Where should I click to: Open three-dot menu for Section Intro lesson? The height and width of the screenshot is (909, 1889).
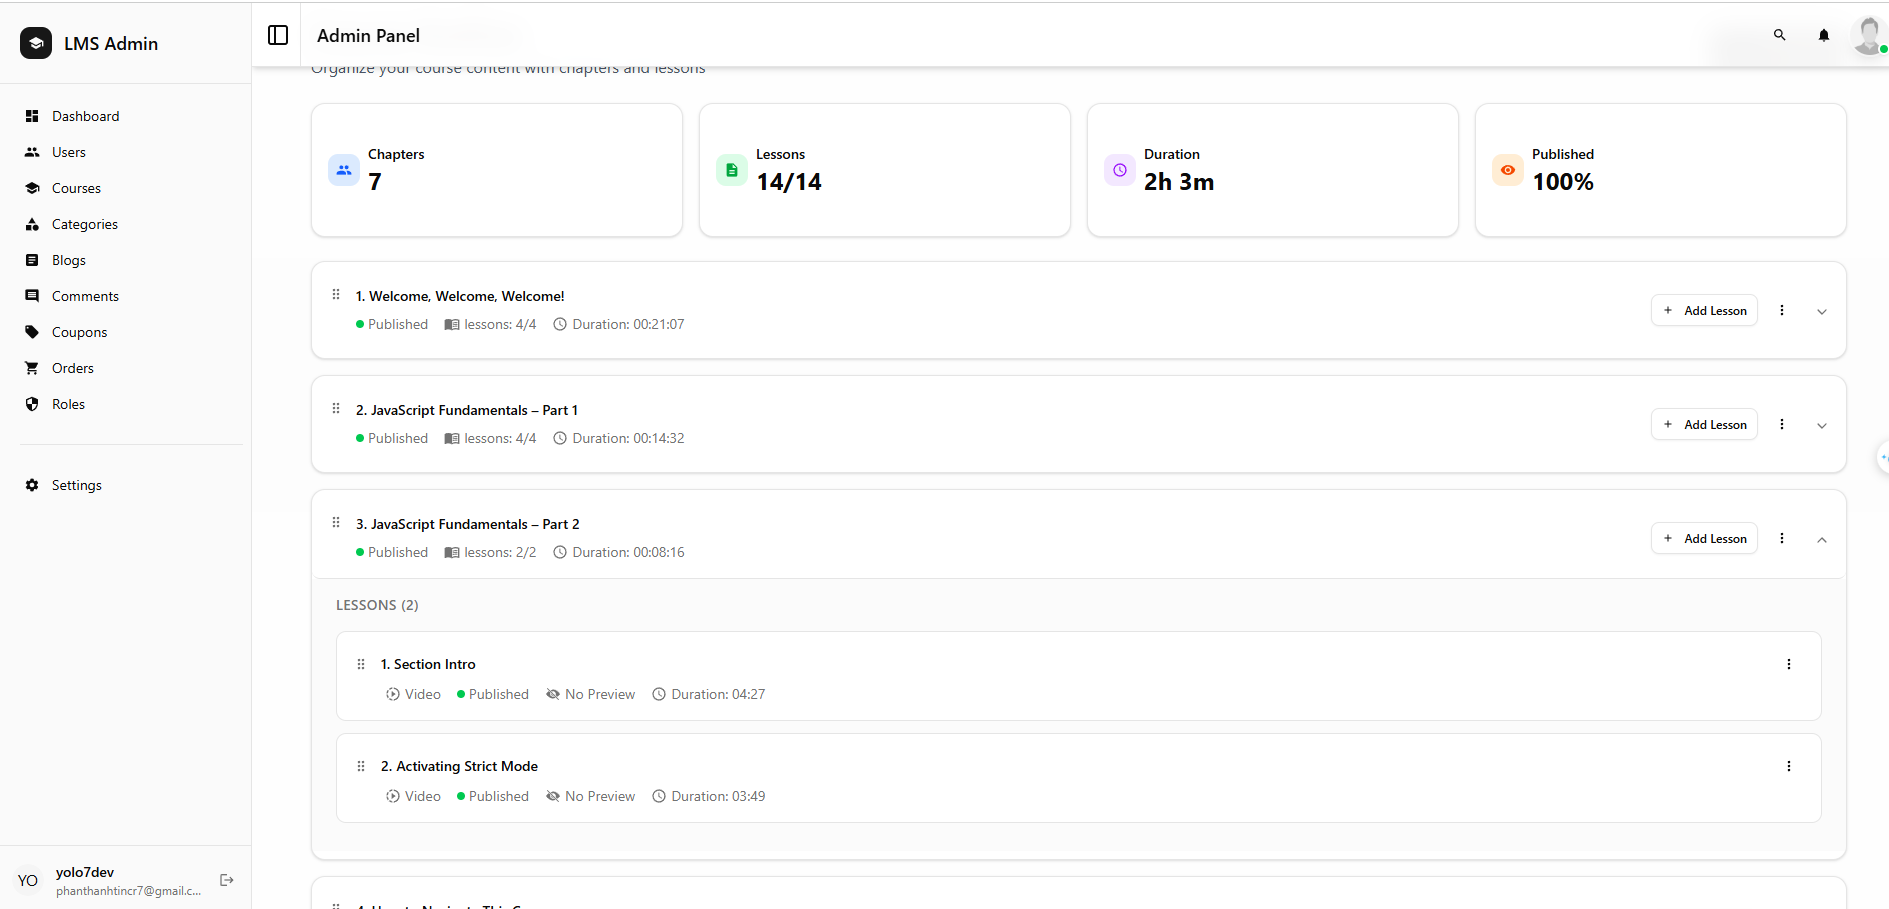pyautogui.click(x=1788, y=664)
